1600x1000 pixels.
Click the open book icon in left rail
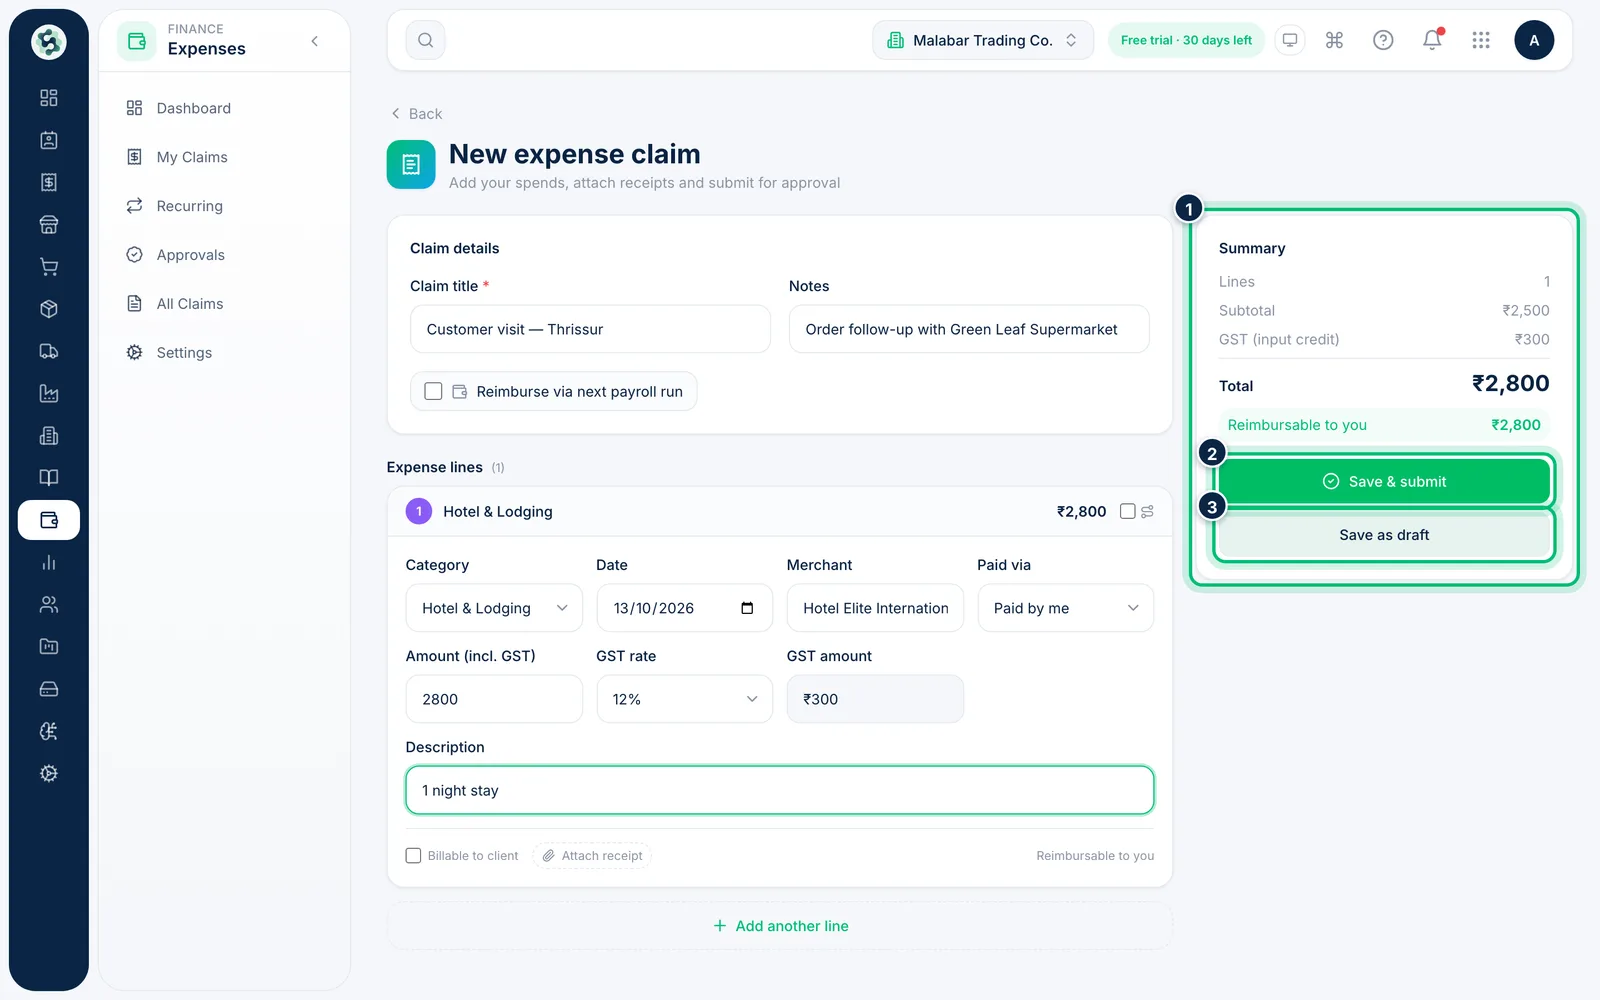pos(49,478)
